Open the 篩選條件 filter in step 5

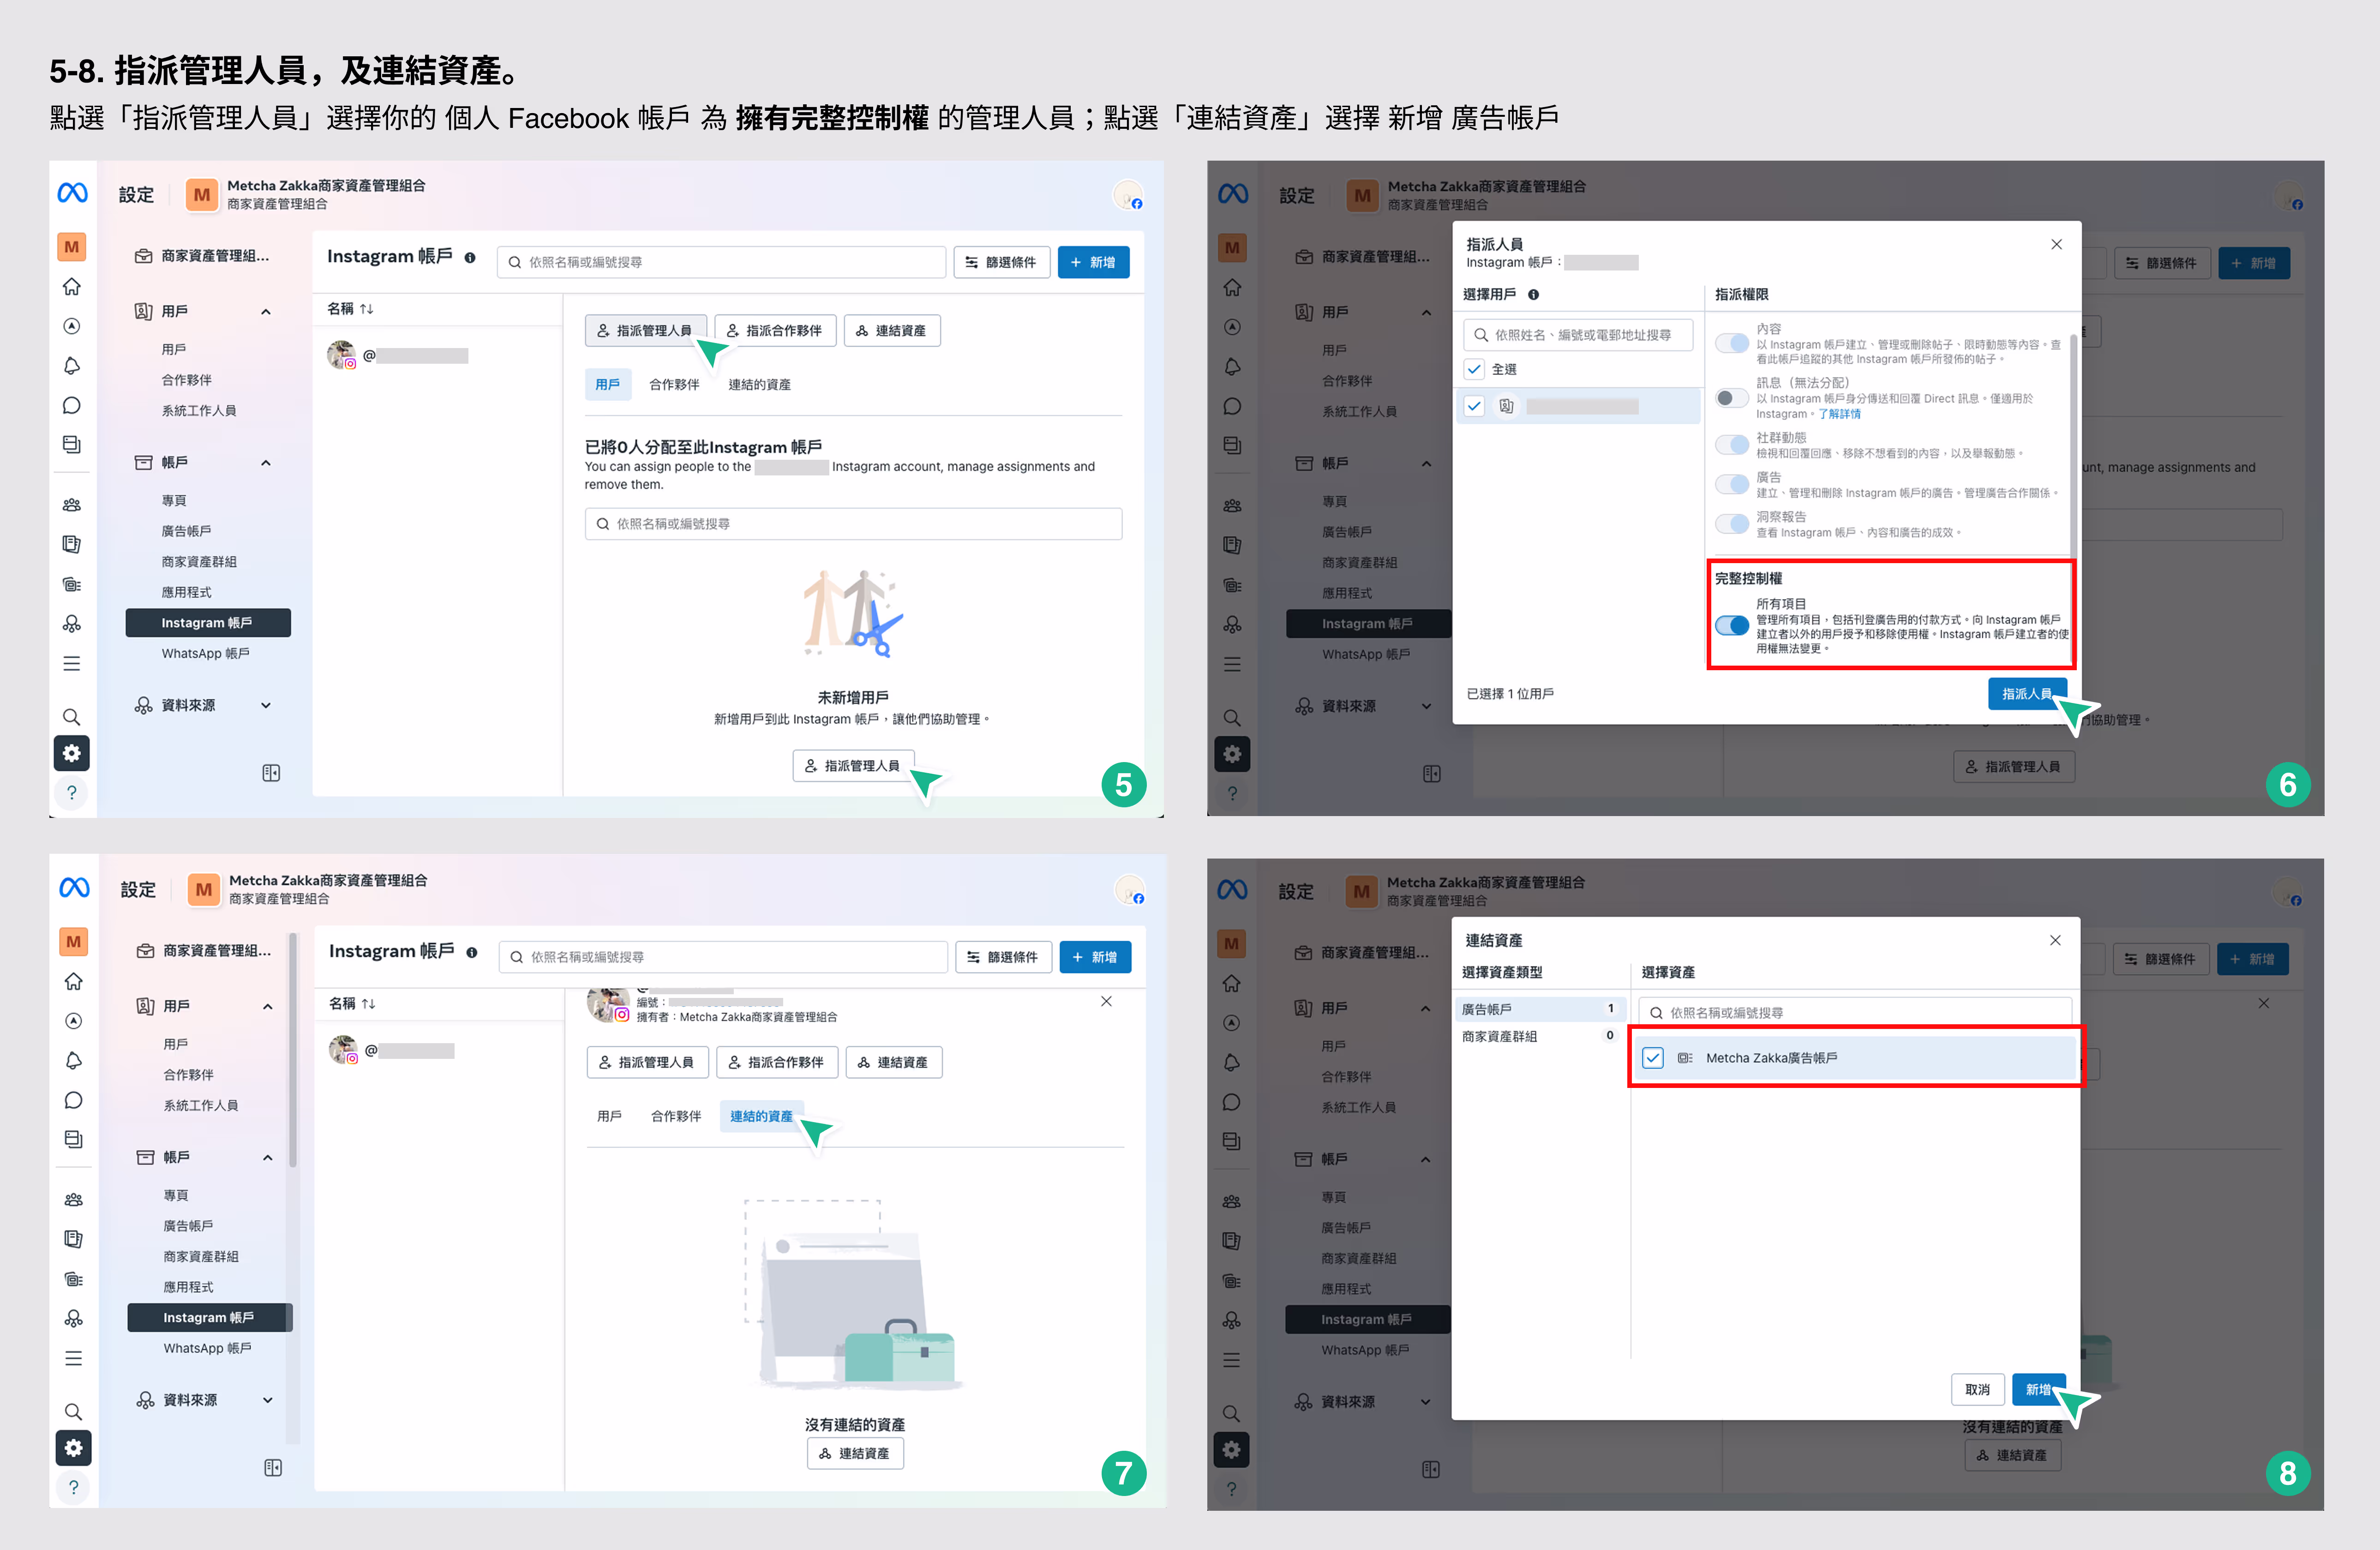[x=1001, y=262]
